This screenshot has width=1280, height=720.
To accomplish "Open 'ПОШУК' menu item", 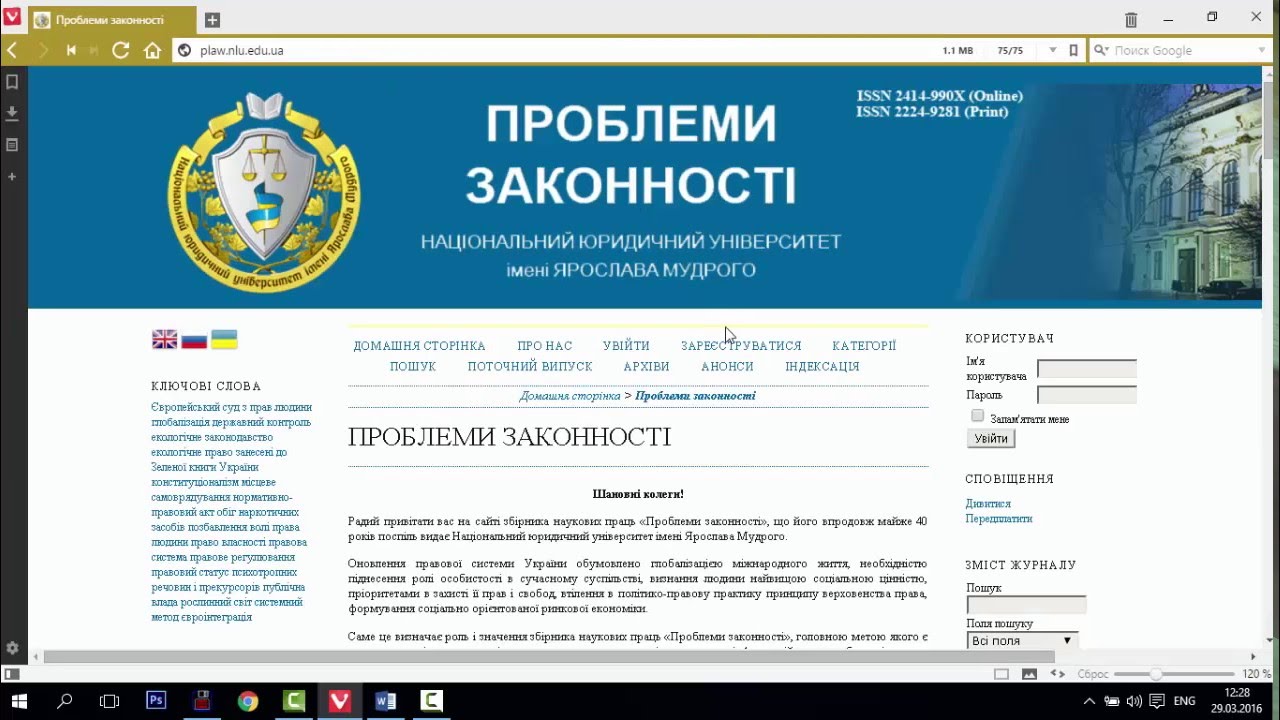I will (413, 367).
